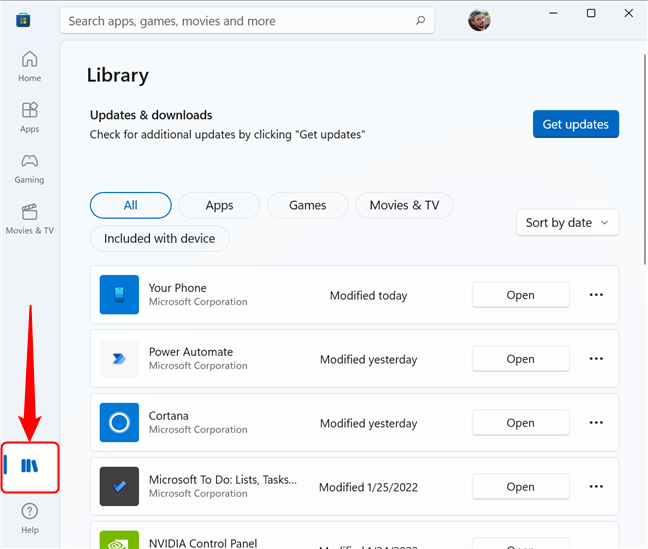This screenshot has width=648, height=549.
Task: Click the Microsoft Store logo icon
Action: pyautogui.click(x=23, y=20)
